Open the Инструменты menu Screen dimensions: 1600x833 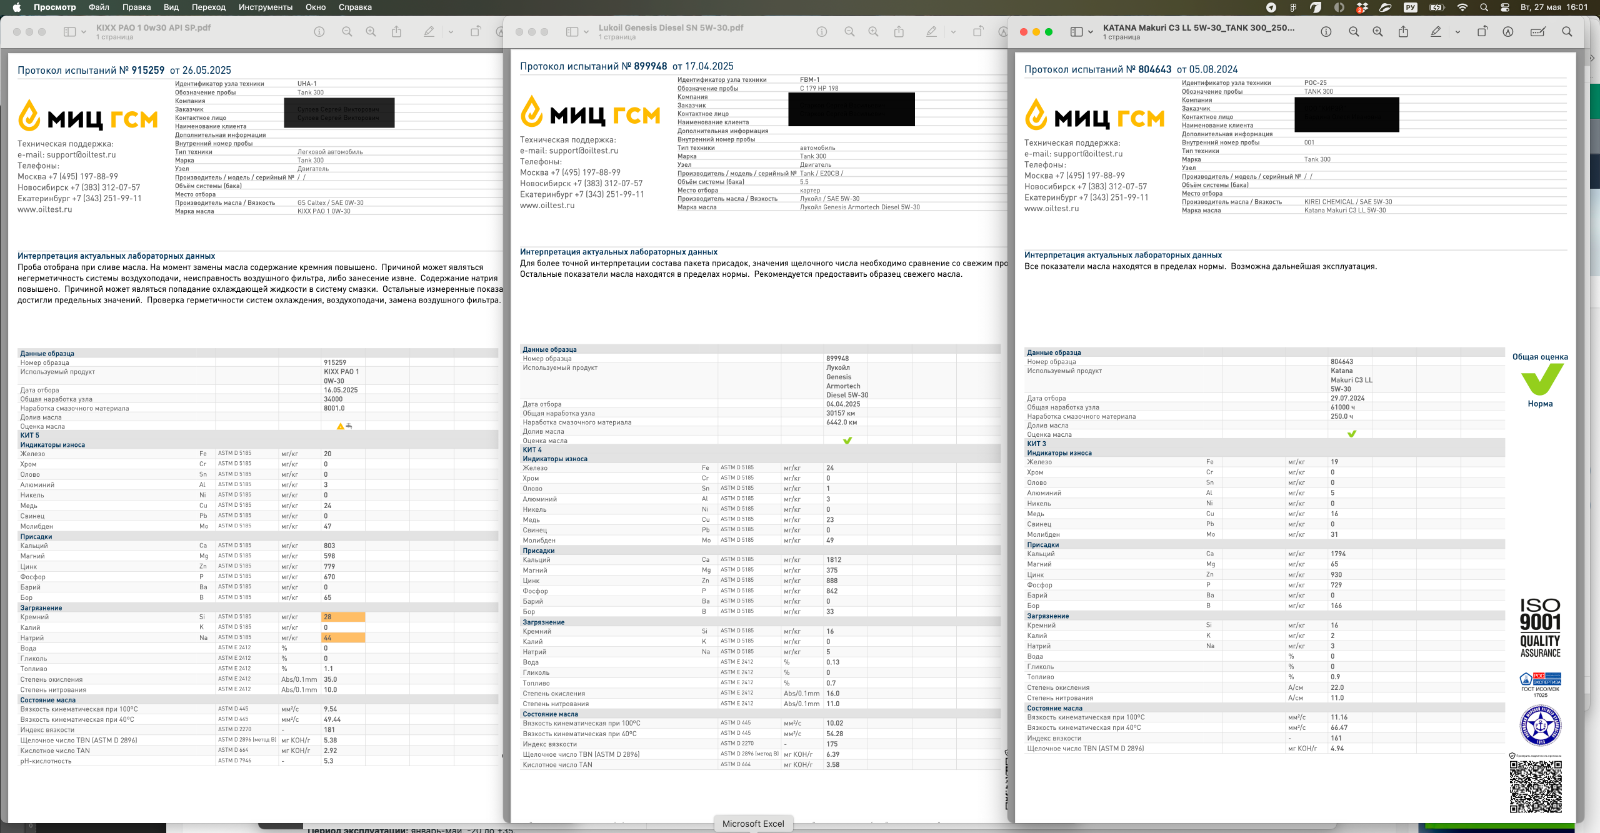pos(265,7)
